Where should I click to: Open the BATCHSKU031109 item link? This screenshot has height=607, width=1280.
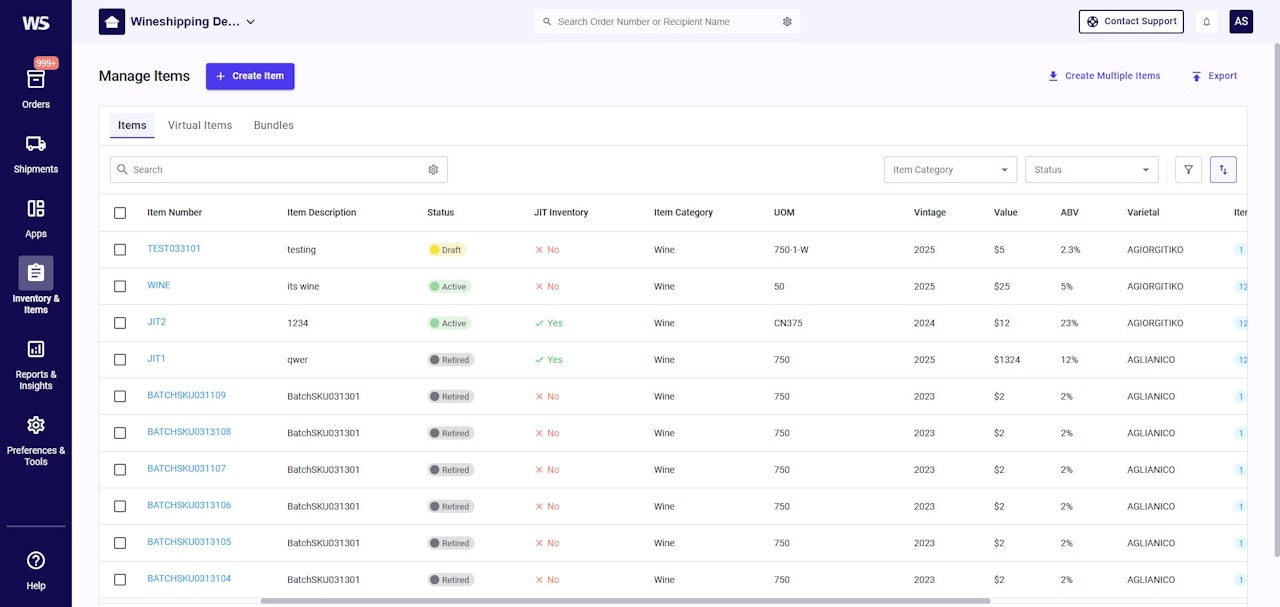[x=186, y=396]
